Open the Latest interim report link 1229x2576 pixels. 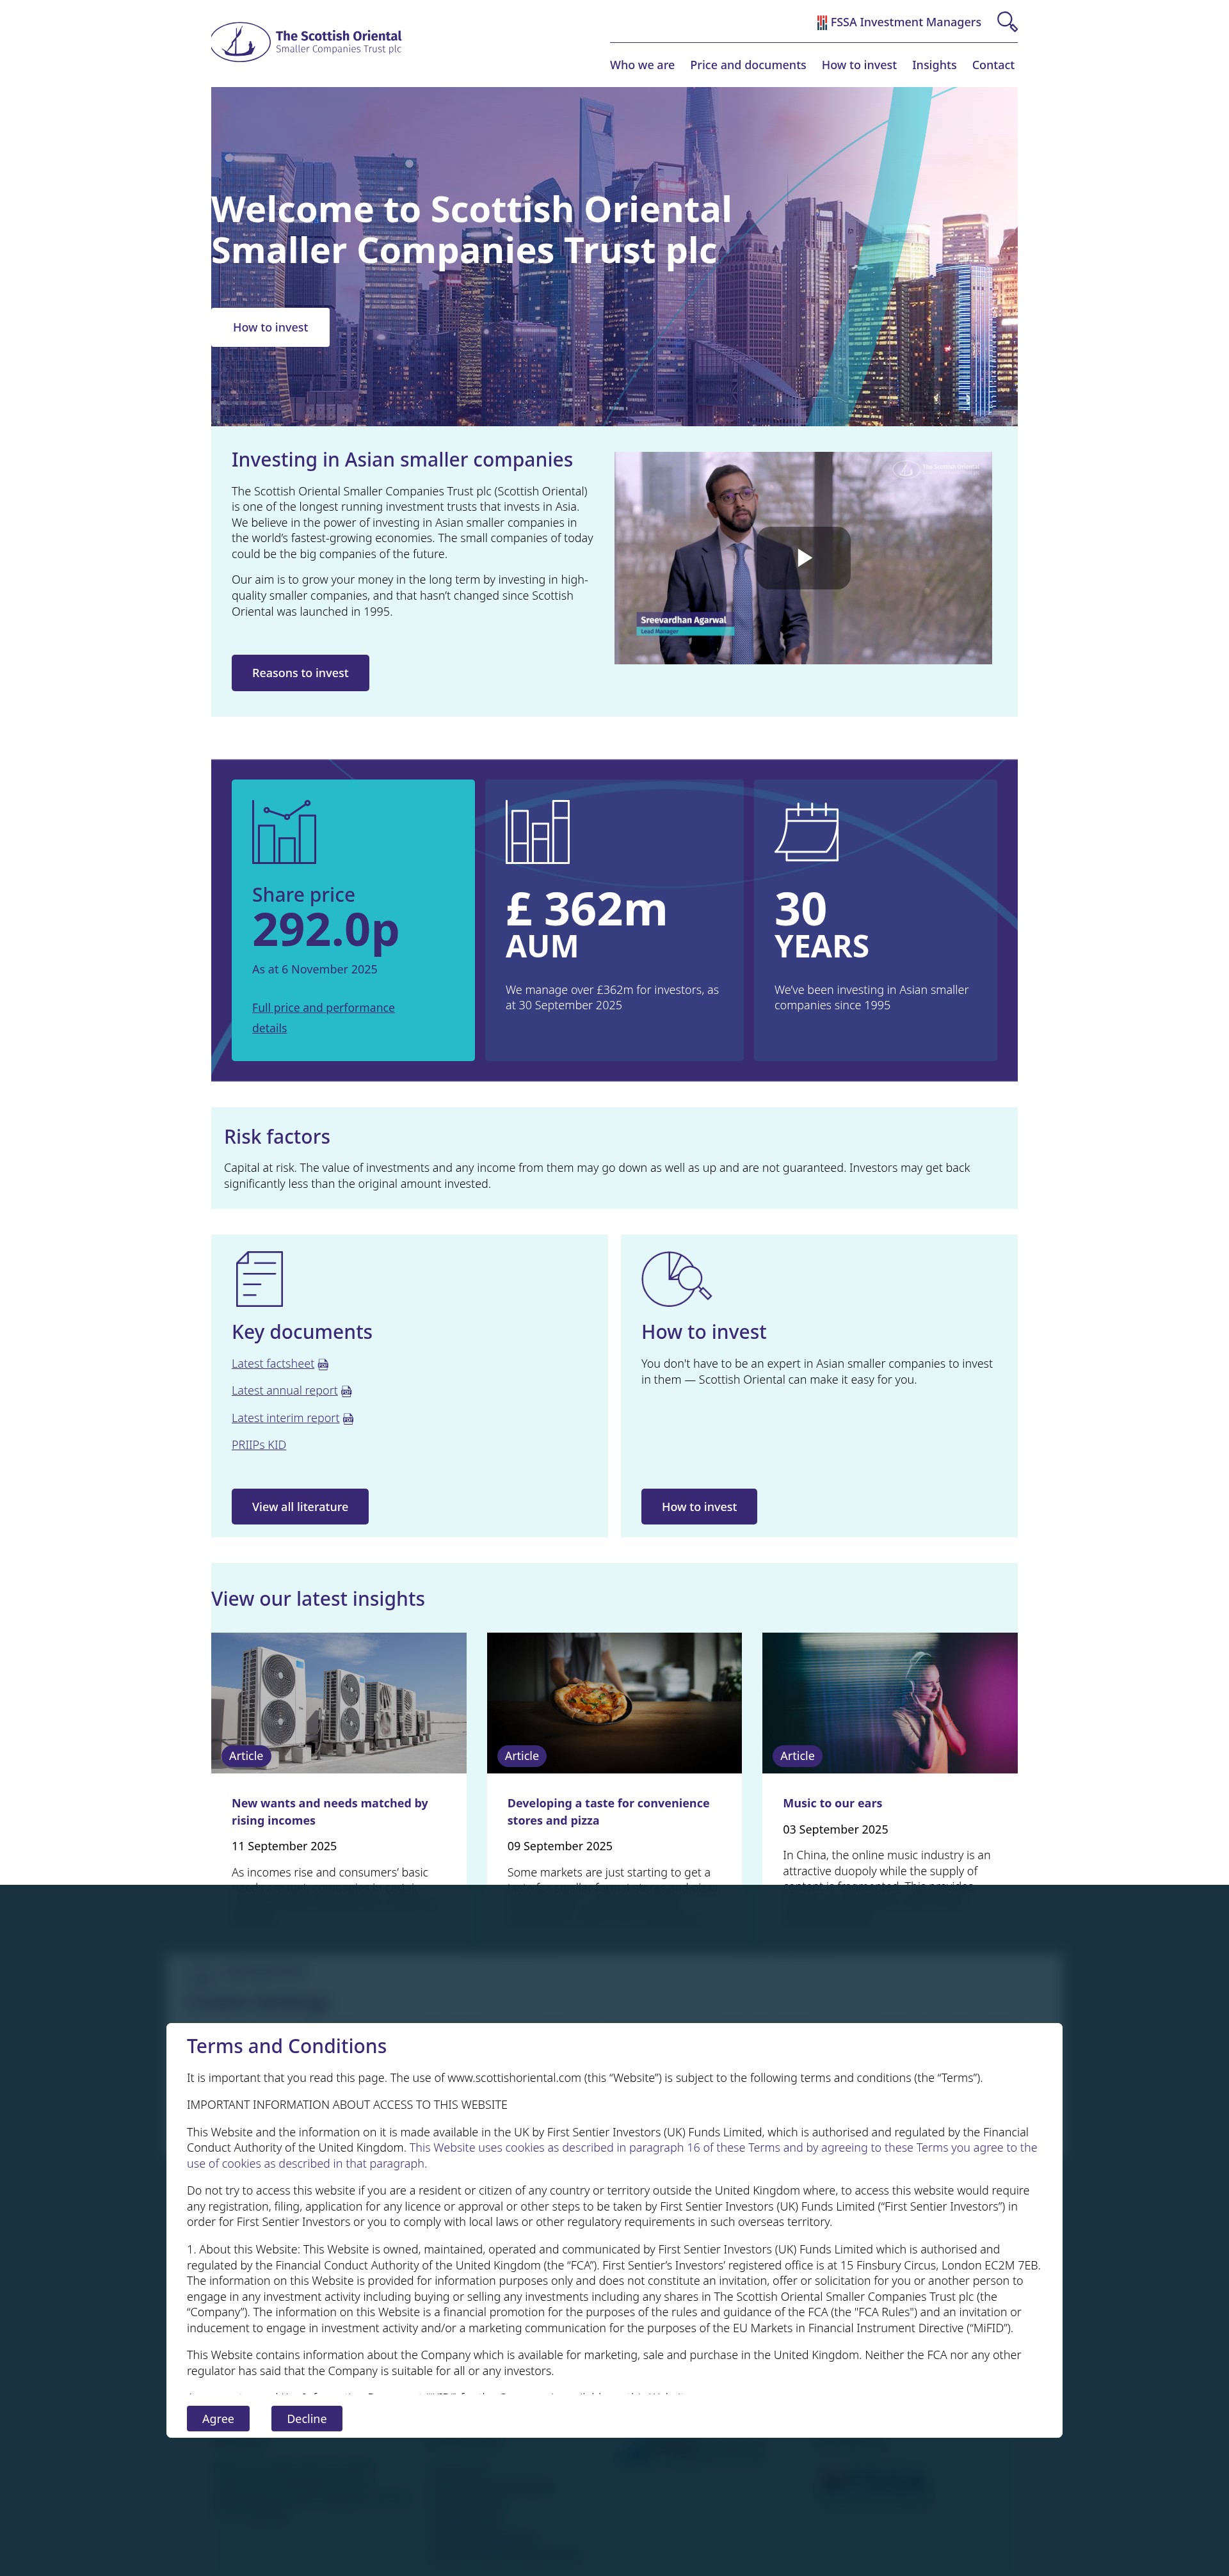286,1418
